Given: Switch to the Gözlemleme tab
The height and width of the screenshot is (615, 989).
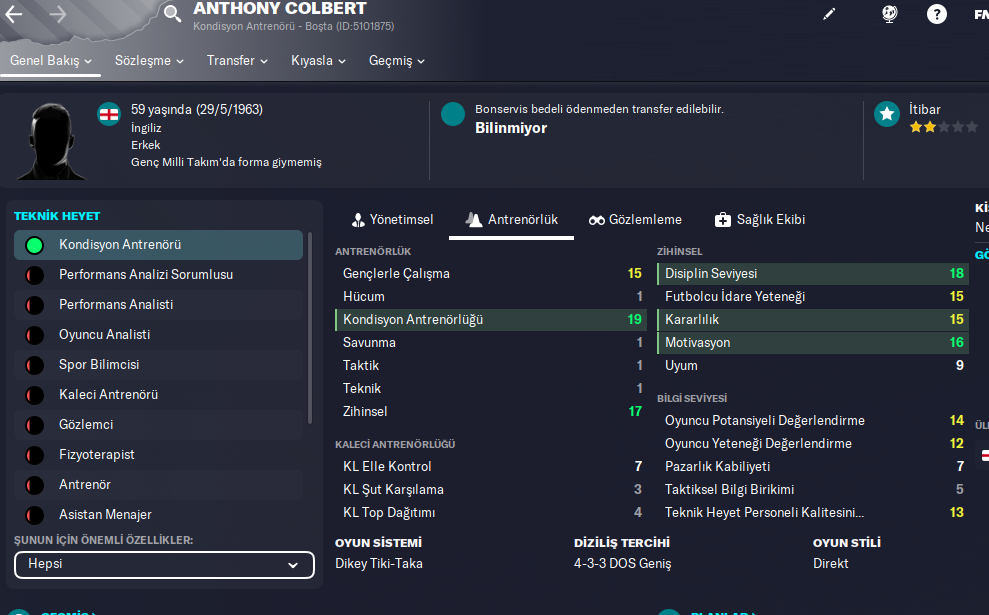Looking at the screenshot, I should point(635,220).
